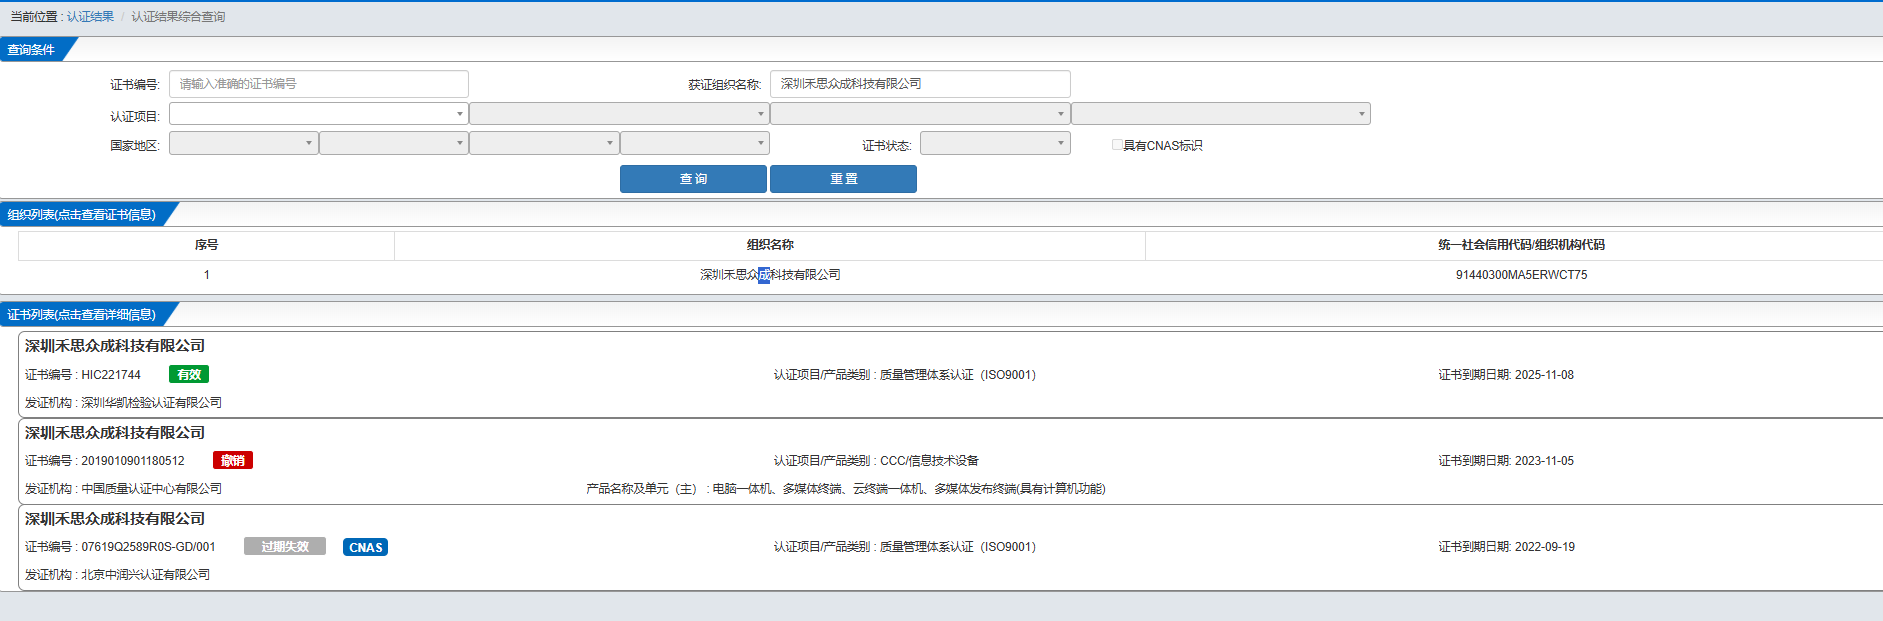Viewport: 1883px width, 621px height.
Task: Click expiry date 2025-11-08
Action: click(1544, 375)
